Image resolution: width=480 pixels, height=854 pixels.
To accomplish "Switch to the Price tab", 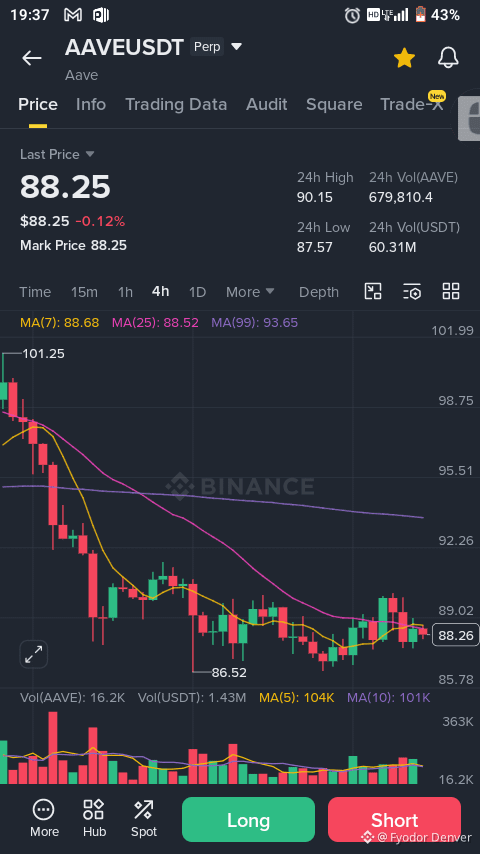I will point(38,105).
